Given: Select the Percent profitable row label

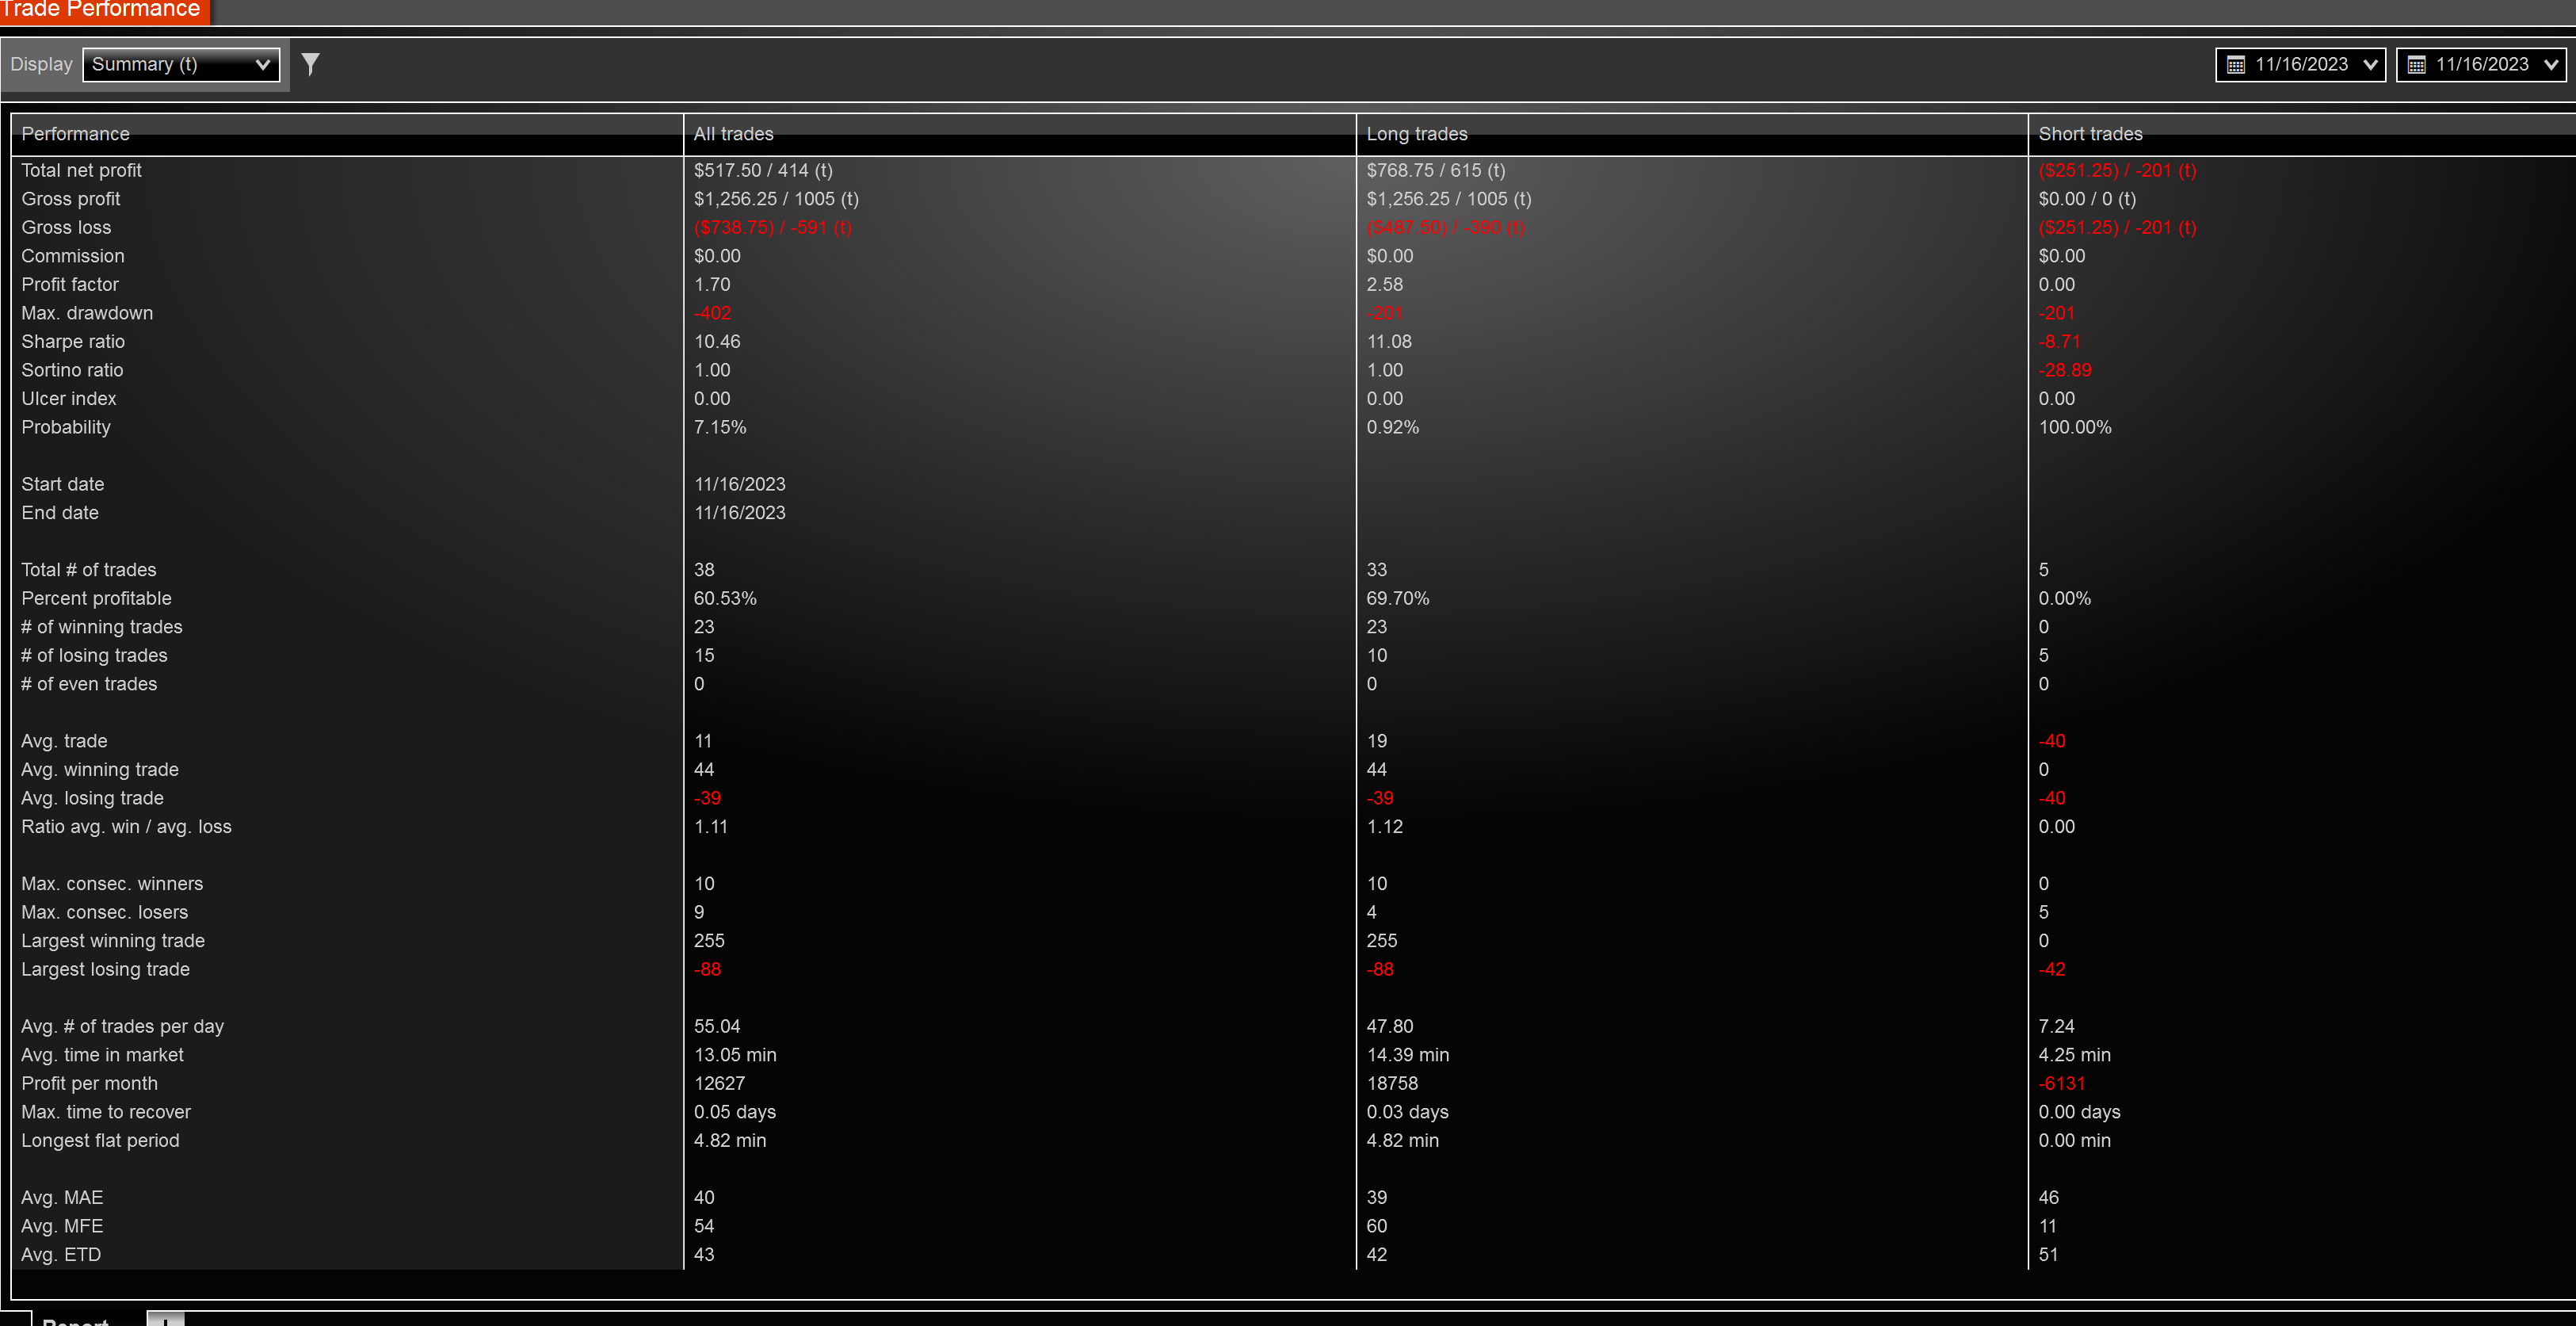Looking at the screenshot, I should [x=97, y=599].
